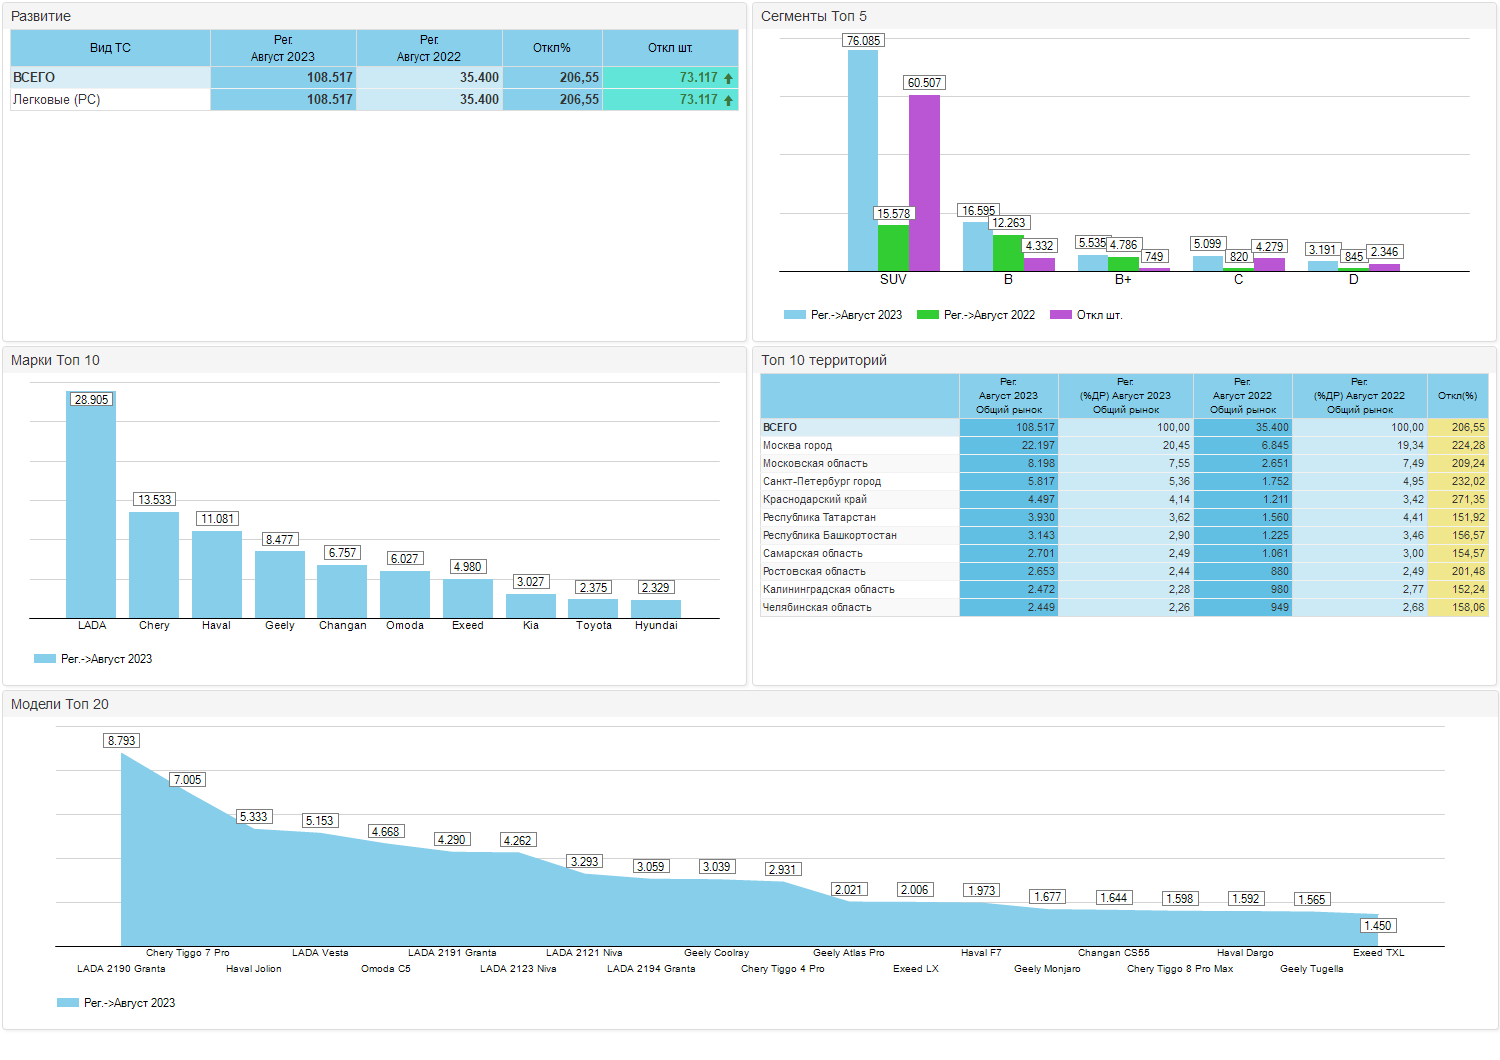The height and width of the screenshot is (1060, 1500).
Task: Click the Модели Топ 20 legend blue swatch
Action: coord(67,1003)
